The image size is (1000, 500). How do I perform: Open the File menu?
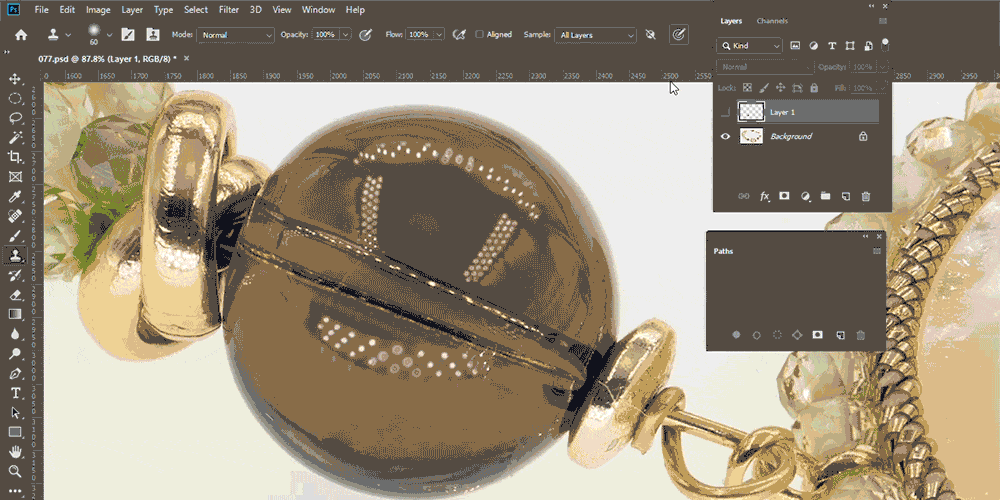click(41, 10)
